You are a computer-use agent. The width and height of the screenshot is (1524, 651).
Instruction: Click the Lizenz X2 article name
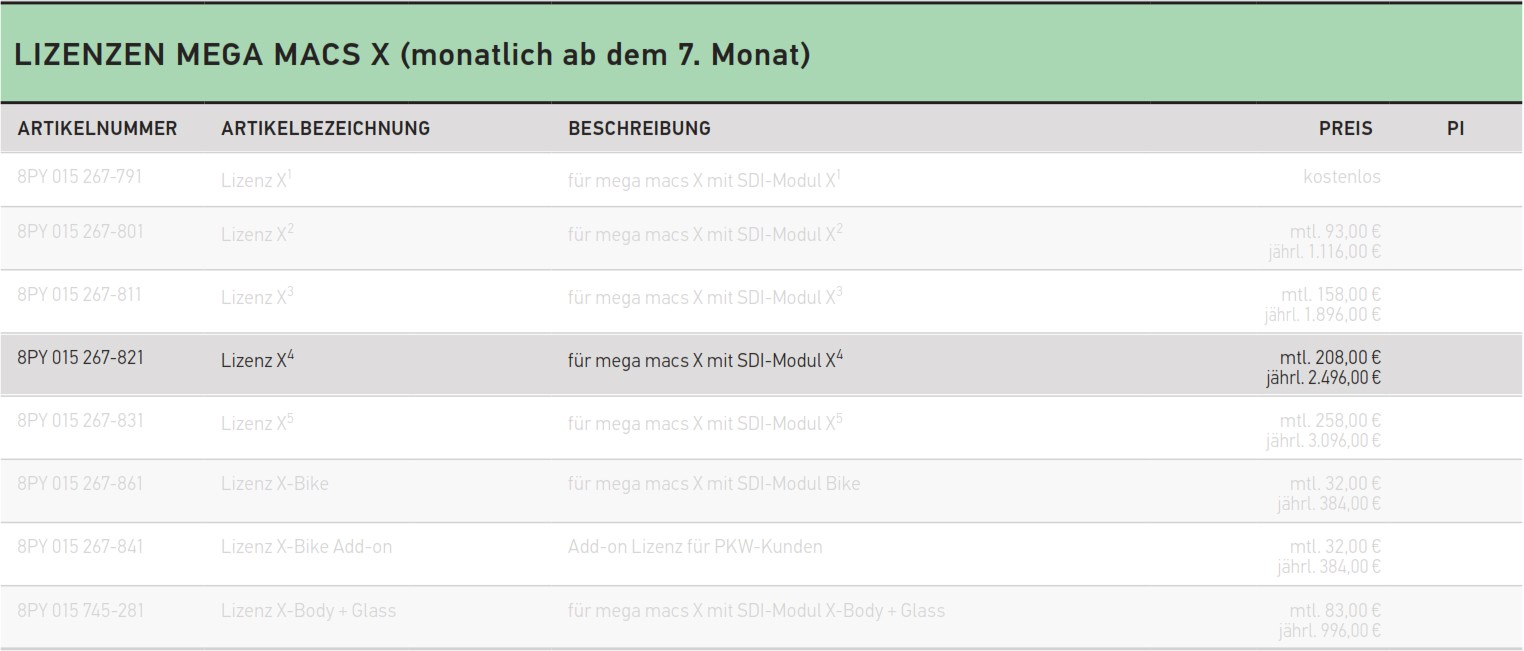(x=257, y=234)
